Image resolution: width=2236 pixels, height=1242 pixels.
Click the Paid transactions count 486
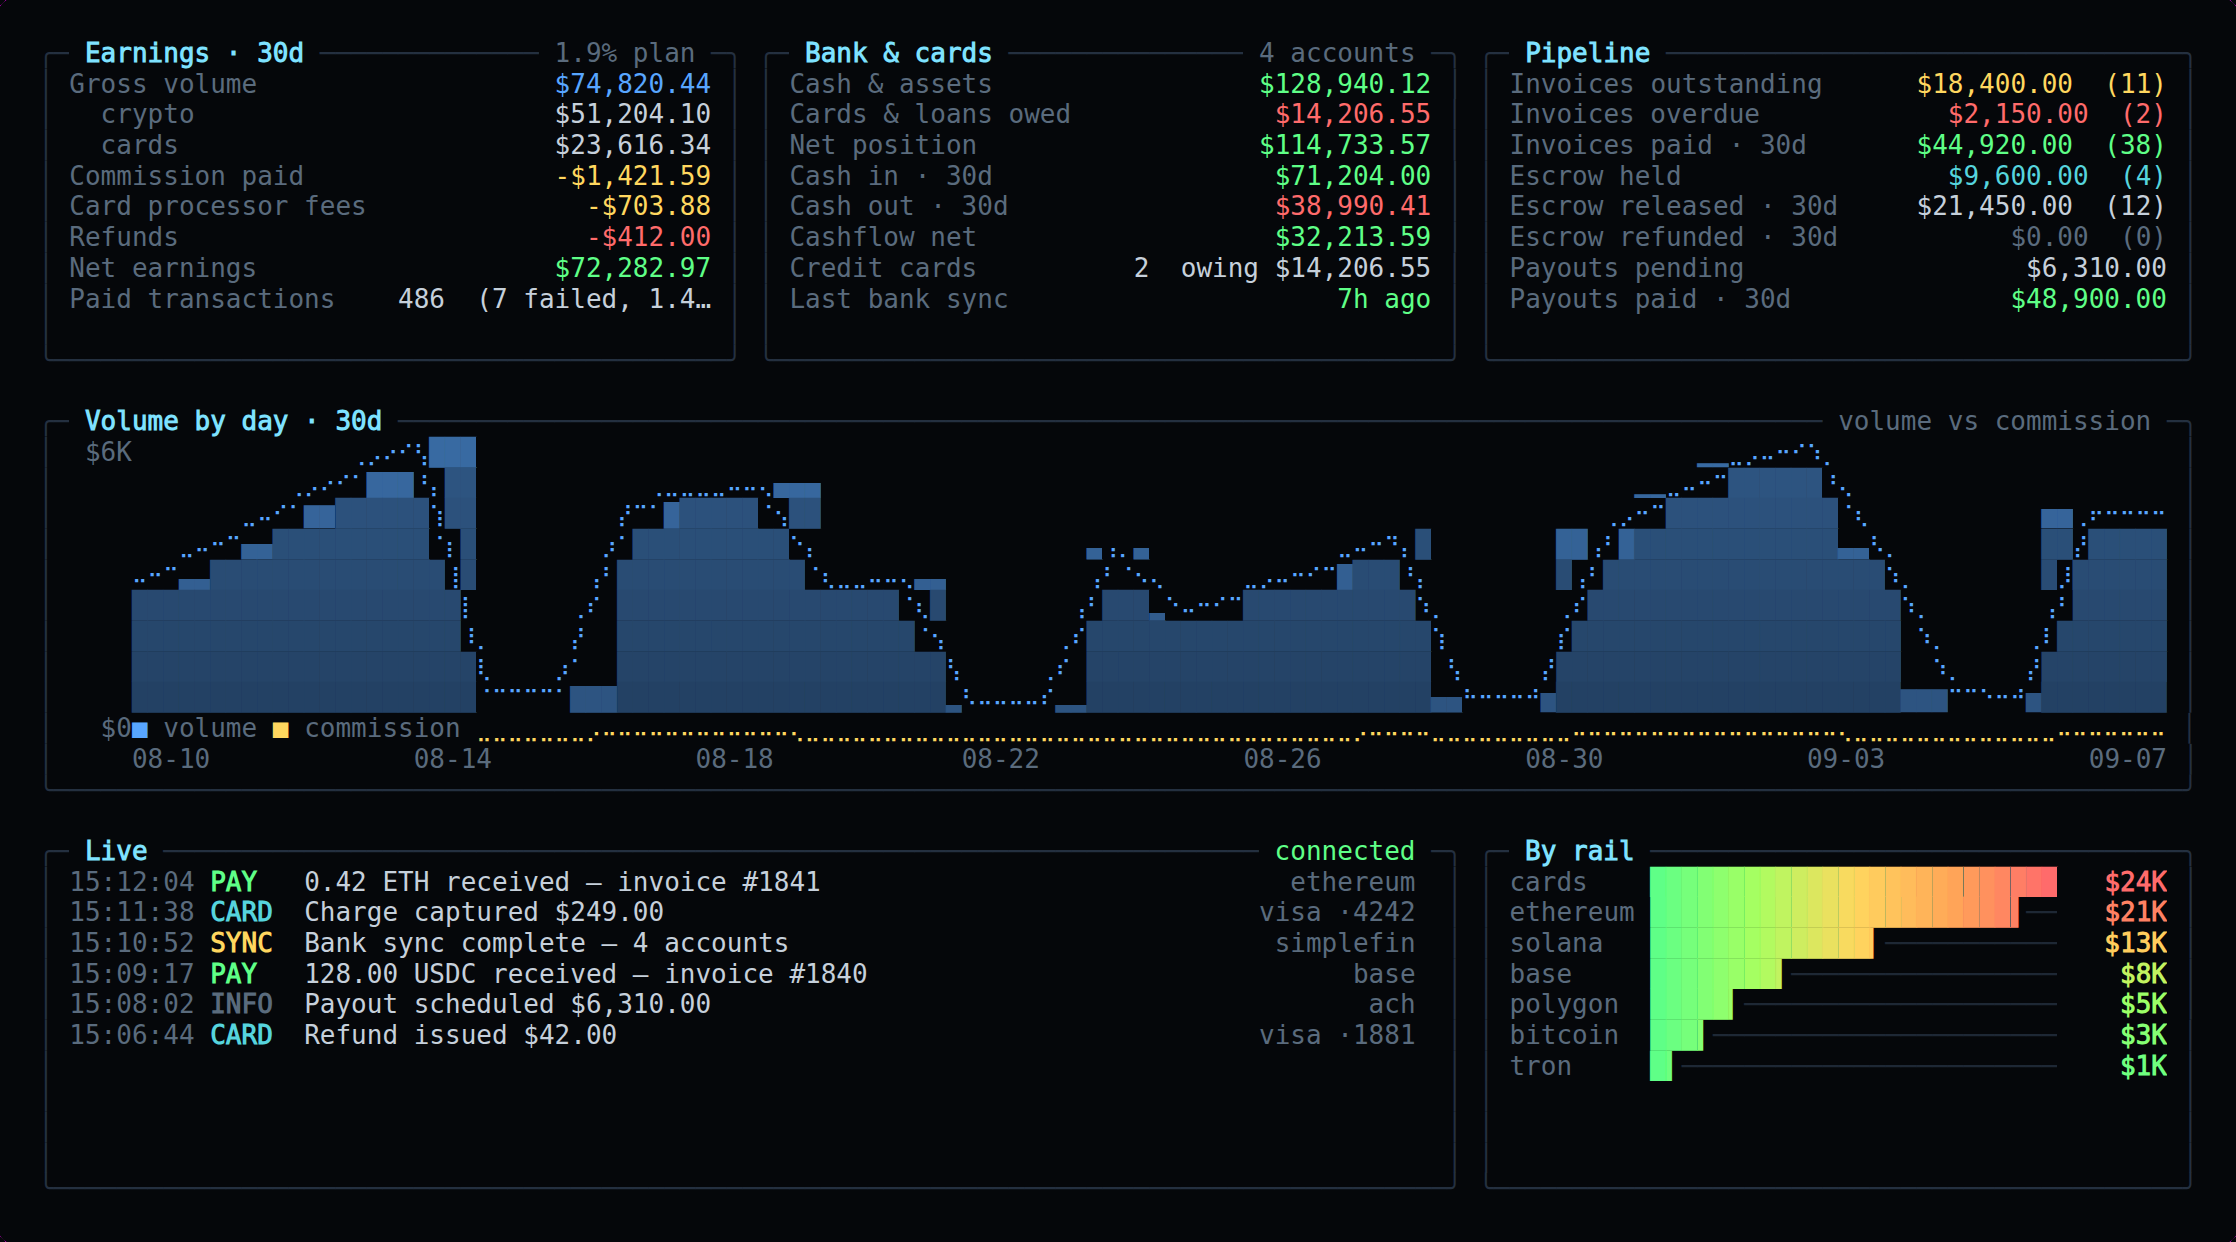click(421, 299)
